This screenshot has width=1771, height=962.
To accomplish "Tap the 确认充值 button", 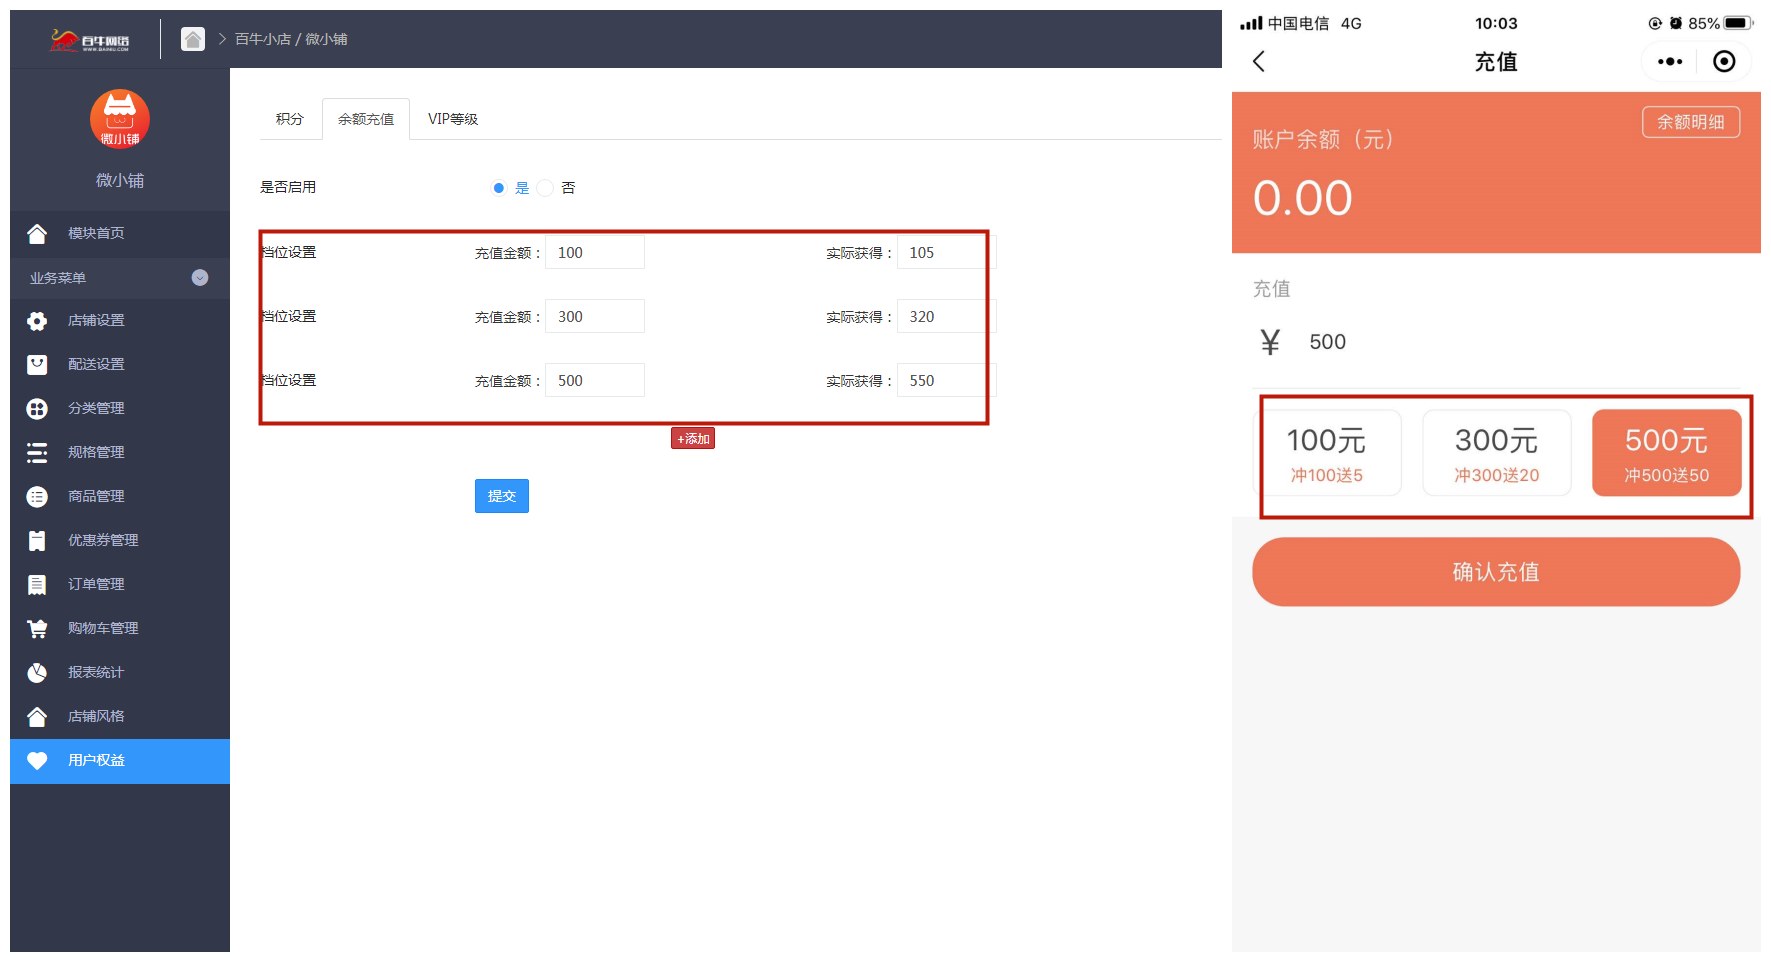I will pos(1496,572).
